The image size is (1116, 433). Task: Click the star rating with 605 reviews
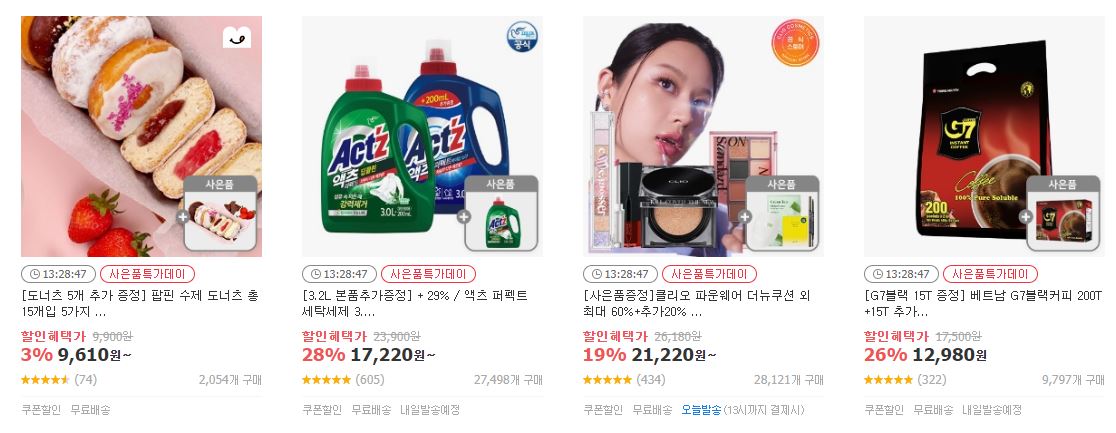pos(327,380)
